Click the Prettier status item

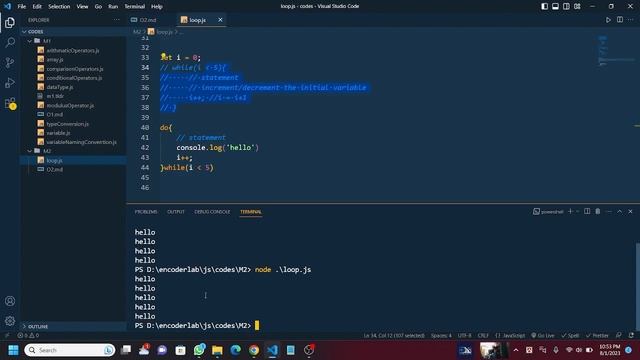(x=597, y=336)
